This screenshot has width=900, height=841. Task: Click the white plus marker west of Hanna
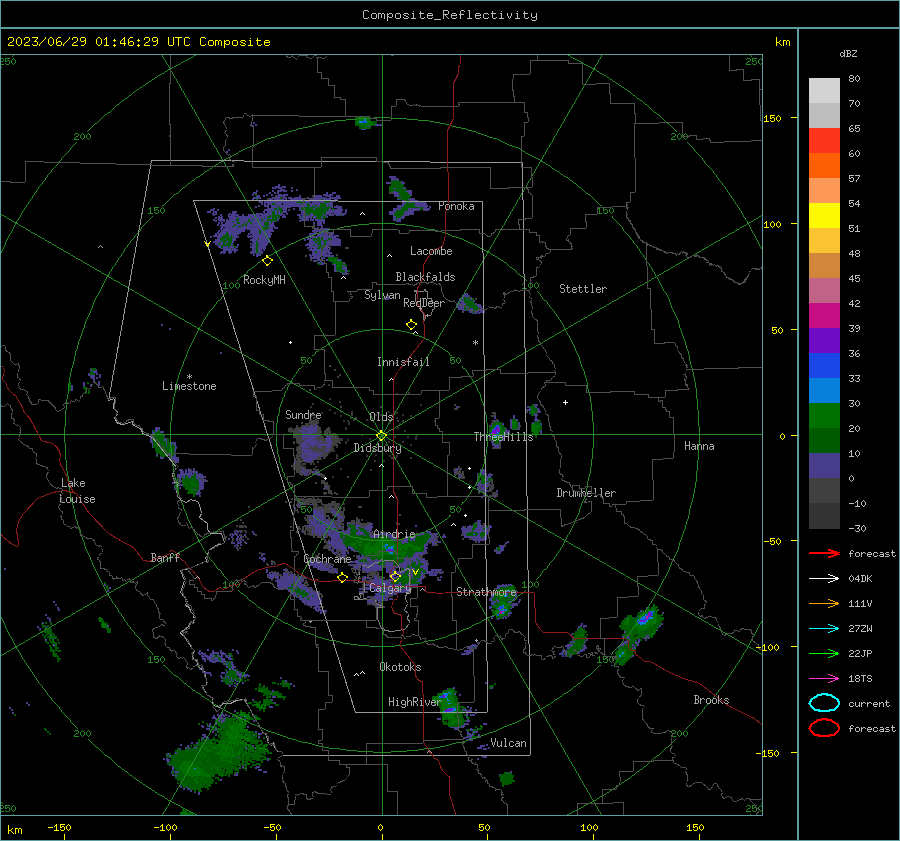[565, 402]
